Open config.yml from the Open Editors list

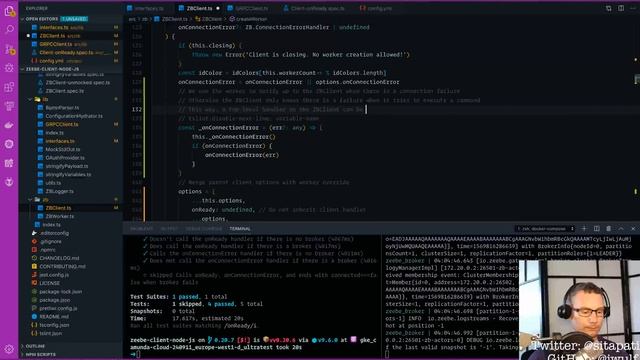tap(51, 61)
